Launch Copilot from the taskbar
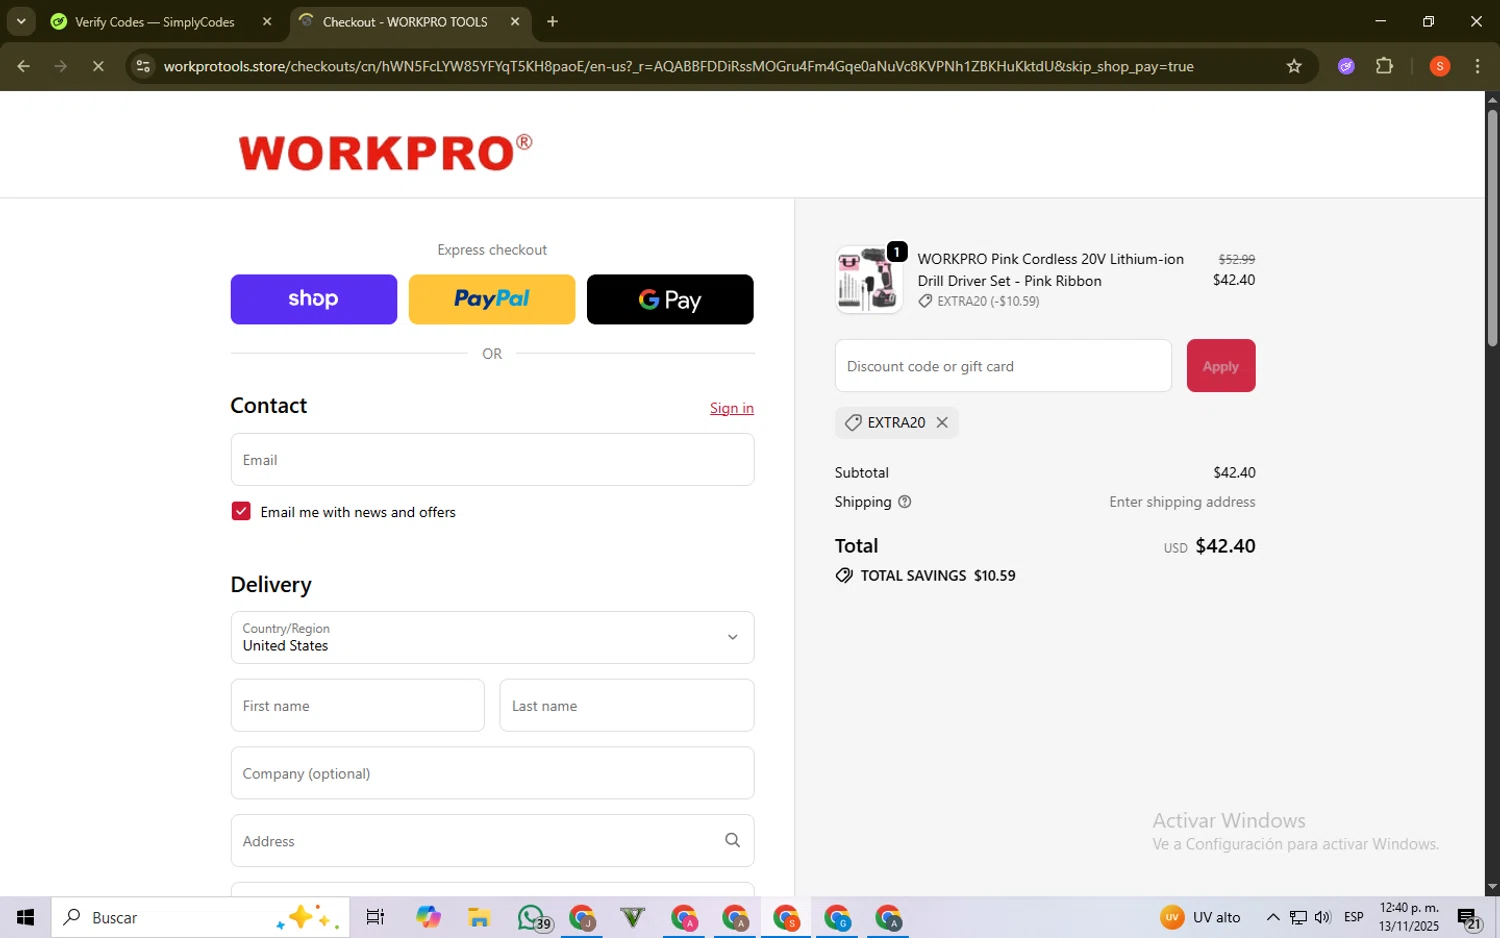 click(x=428, y=917)
